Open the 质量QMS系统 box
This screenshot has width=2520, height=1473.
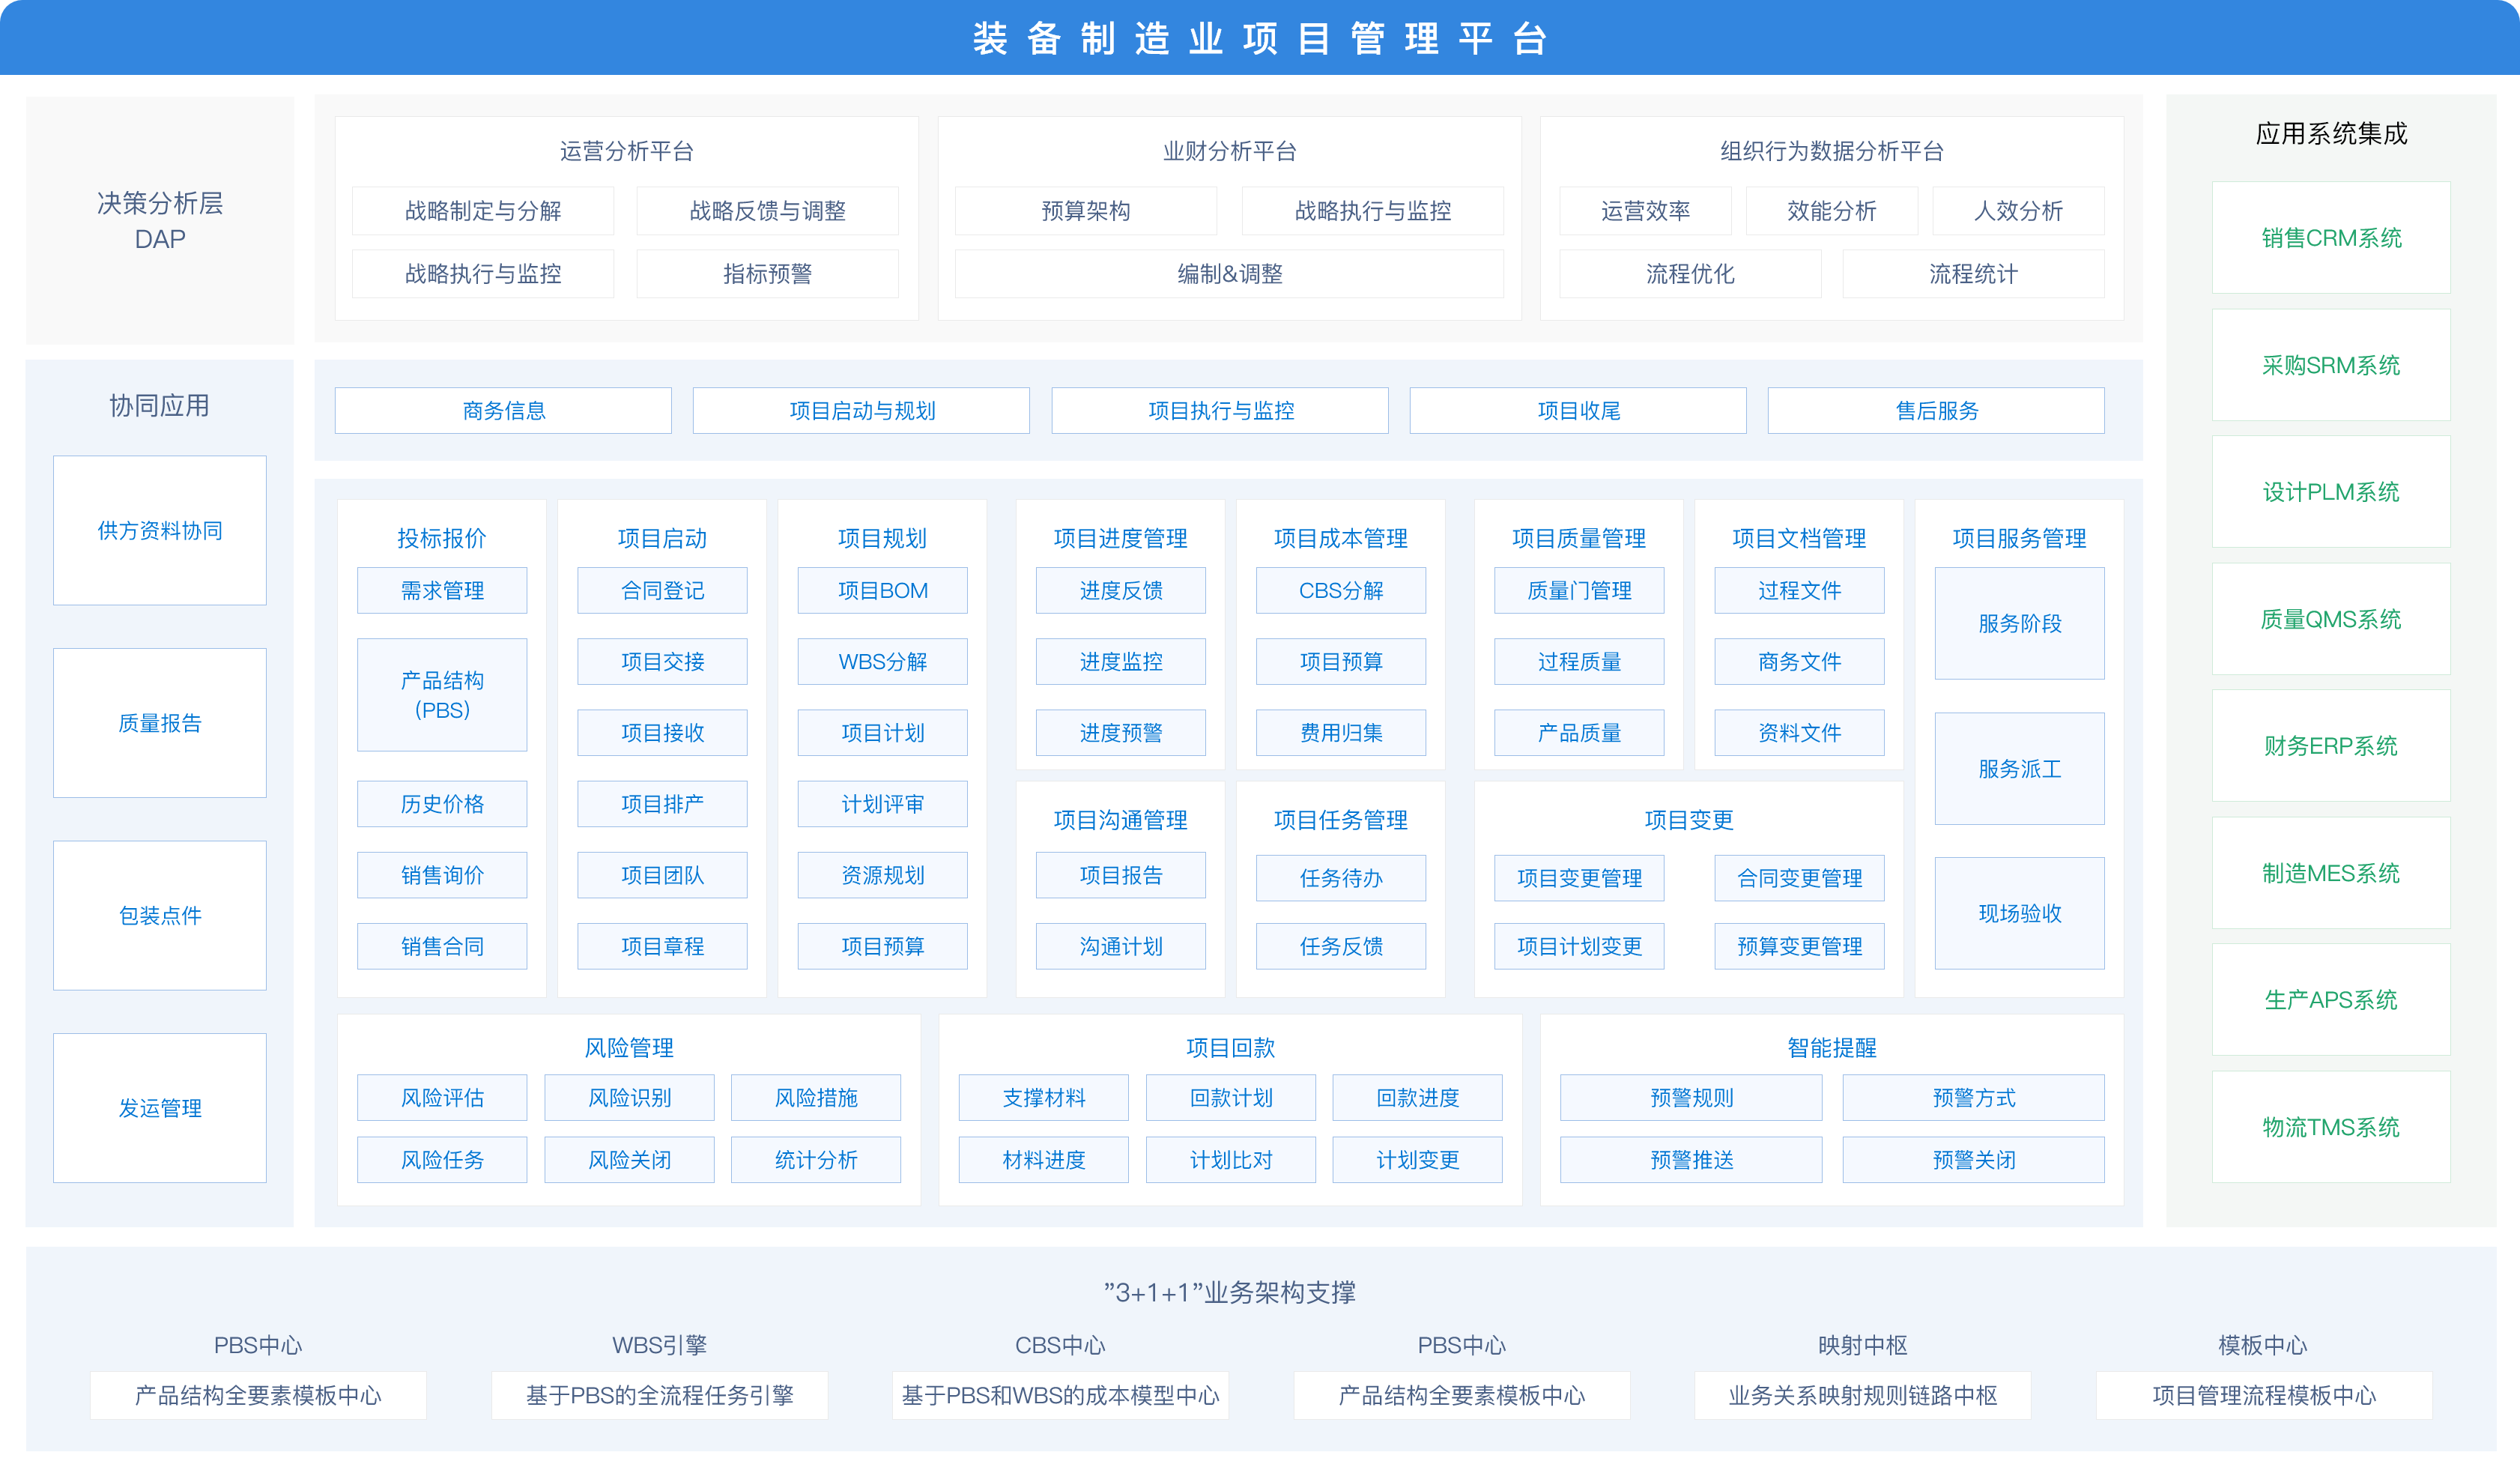coord(2331,619)
